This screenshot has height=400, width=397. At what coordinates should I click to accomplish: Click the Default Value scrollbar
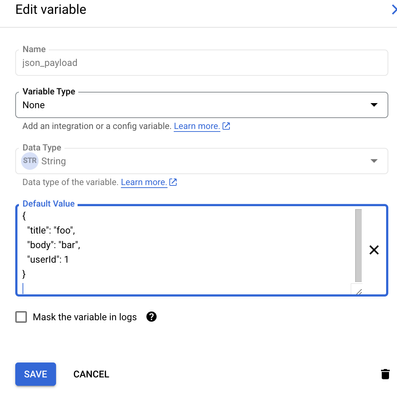pyautogui.click(x=358, y=245)
